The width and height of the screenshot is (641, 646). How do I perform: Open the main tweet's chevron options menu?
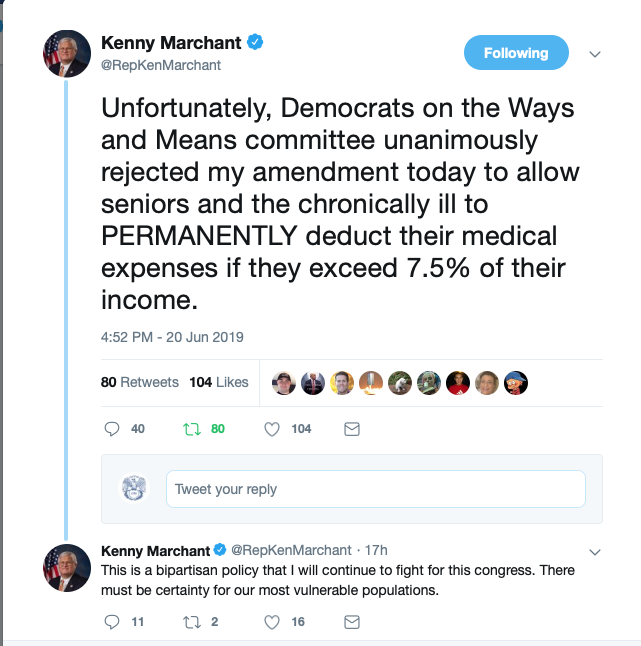pyautogui.click(x=594, y=53)
